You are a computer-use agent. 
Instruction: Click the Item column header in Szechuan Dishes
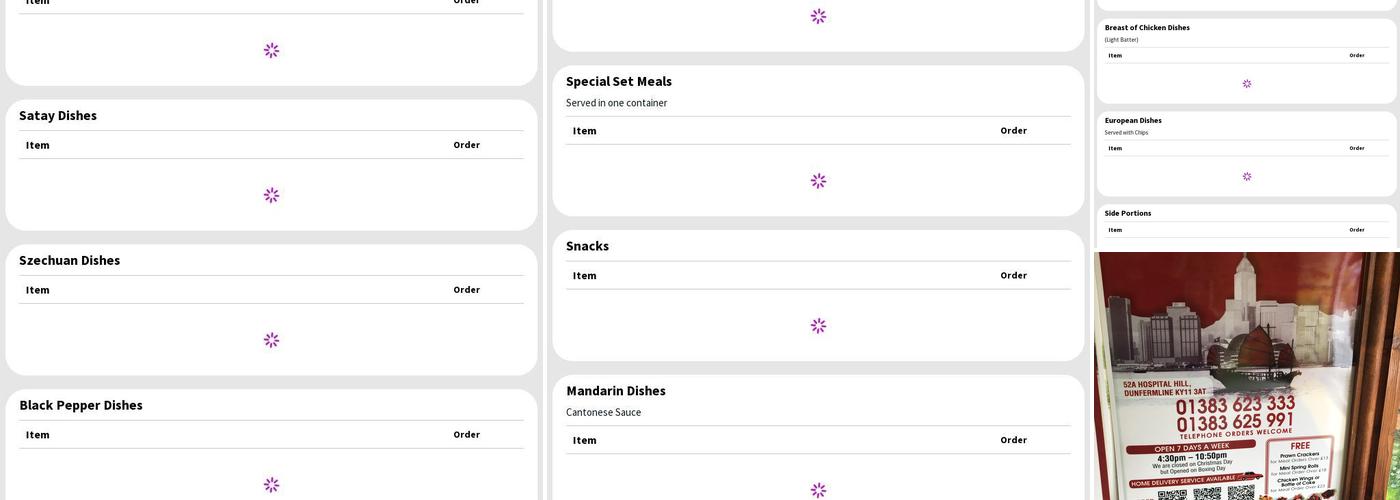pos(38,290)
